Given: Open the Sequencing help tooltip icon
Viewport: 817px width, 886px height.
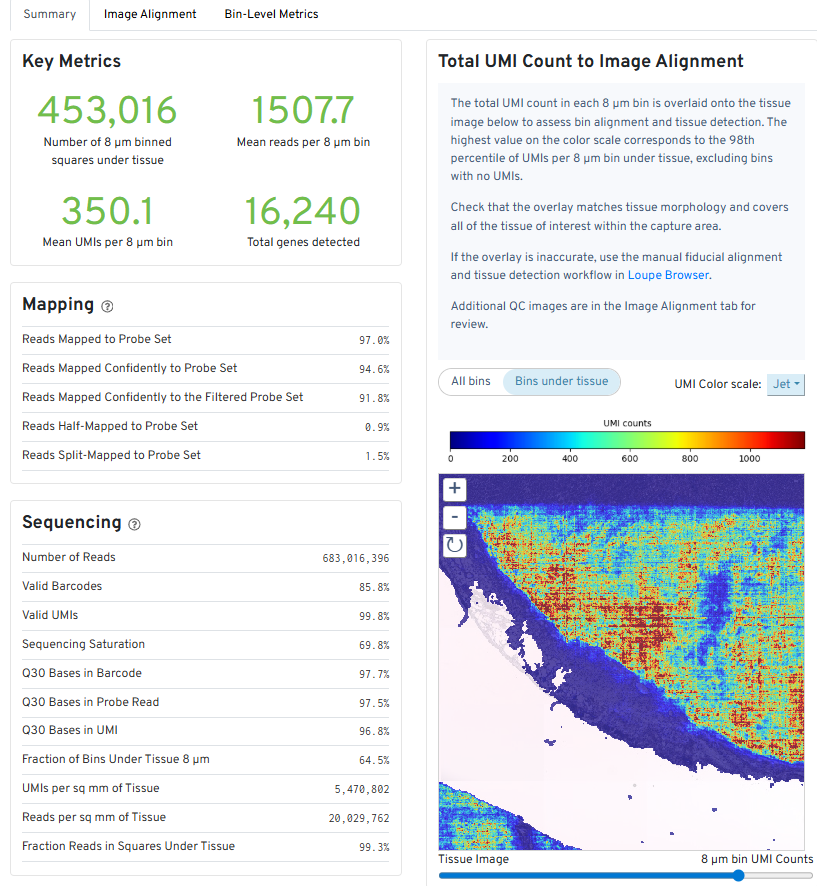Looking at the screenshot, I should point(134,524).
